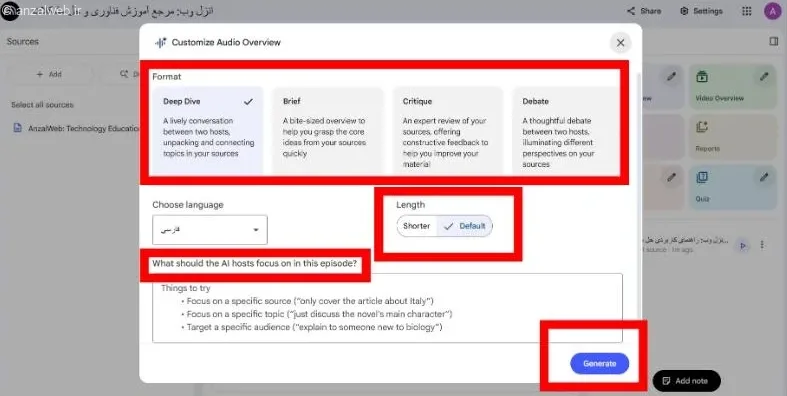The image size is (787, 396).
Task: Open Settings in the header
Action: pos(701,11)
